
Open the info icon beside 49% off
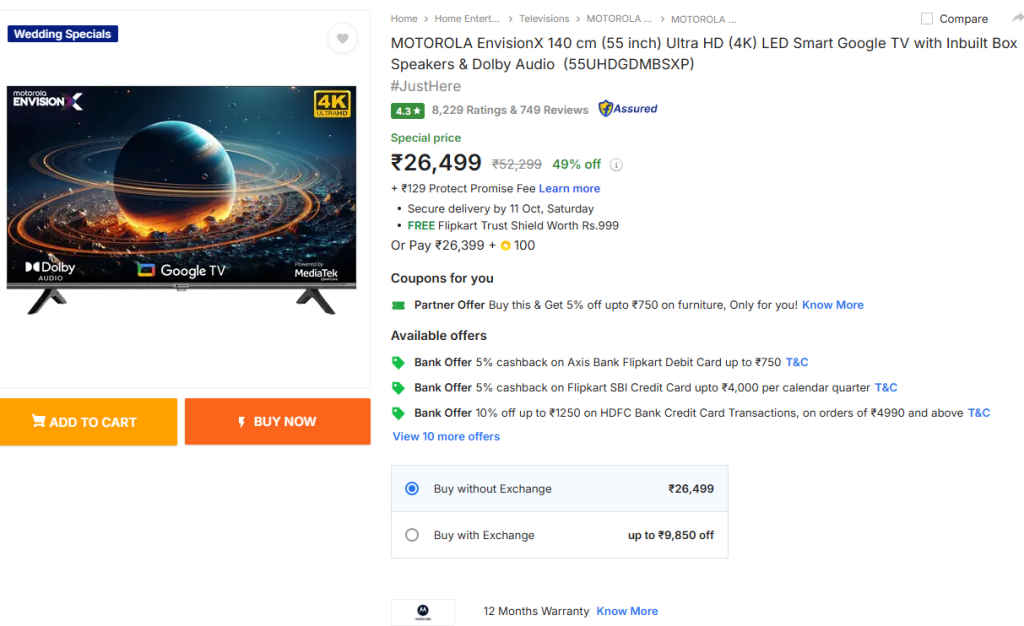coord(616,164)
